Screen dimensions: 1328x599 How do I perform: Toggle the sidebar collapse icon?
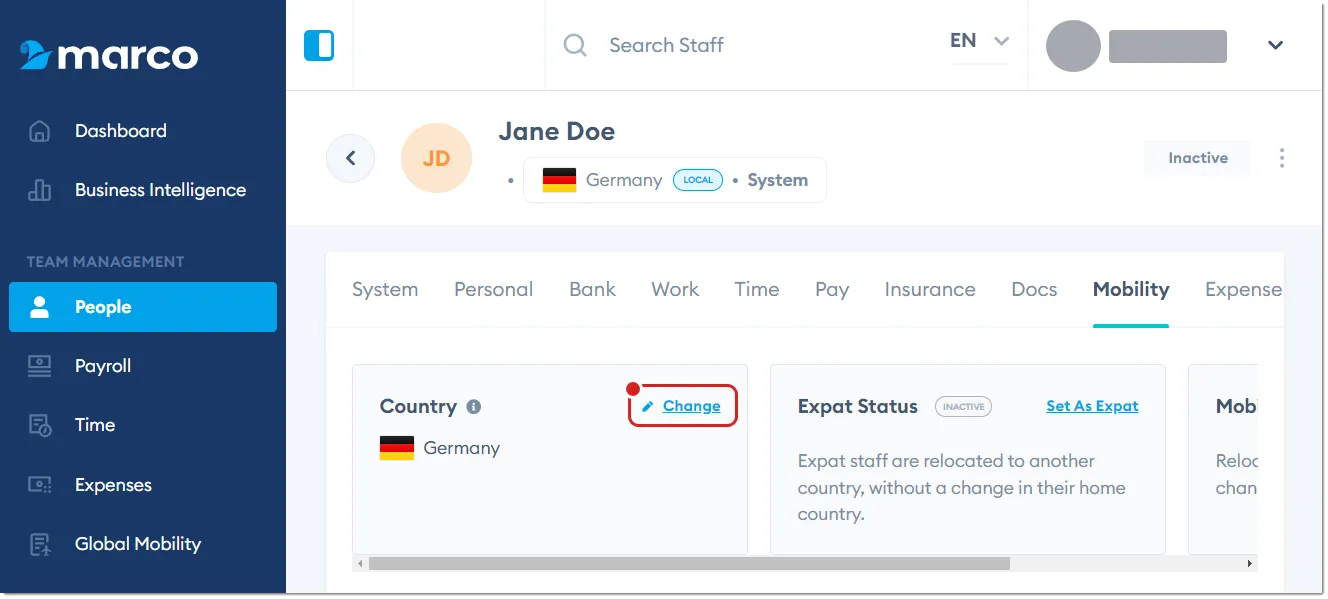[319, 45]
